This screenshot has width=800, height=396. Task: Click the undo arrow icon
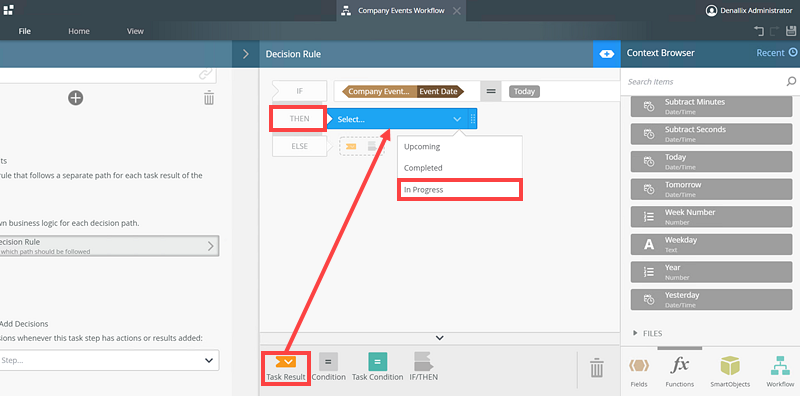[759, 31]
